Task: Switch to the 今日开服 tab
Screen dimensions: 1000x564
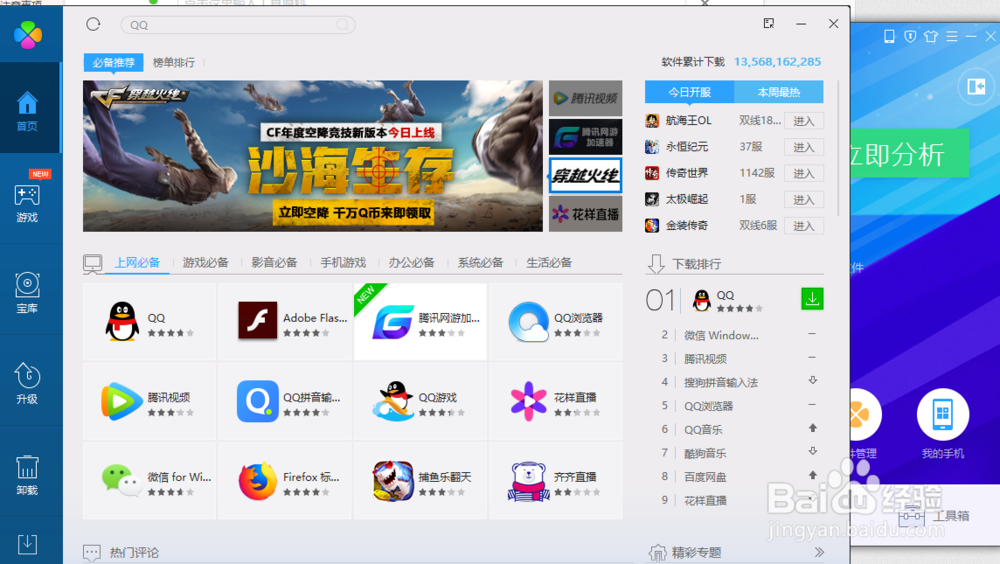Action: click(x=689, y=92)
